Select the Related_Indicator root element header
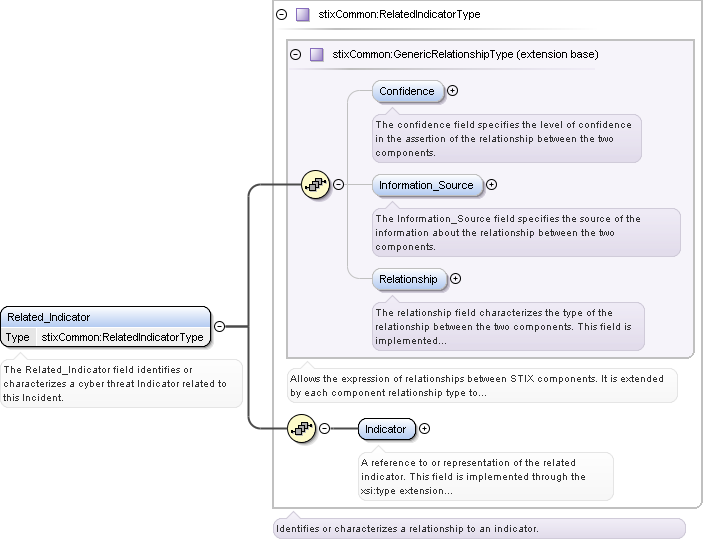This screenshot has height=542, width=704. click(105, 317)
